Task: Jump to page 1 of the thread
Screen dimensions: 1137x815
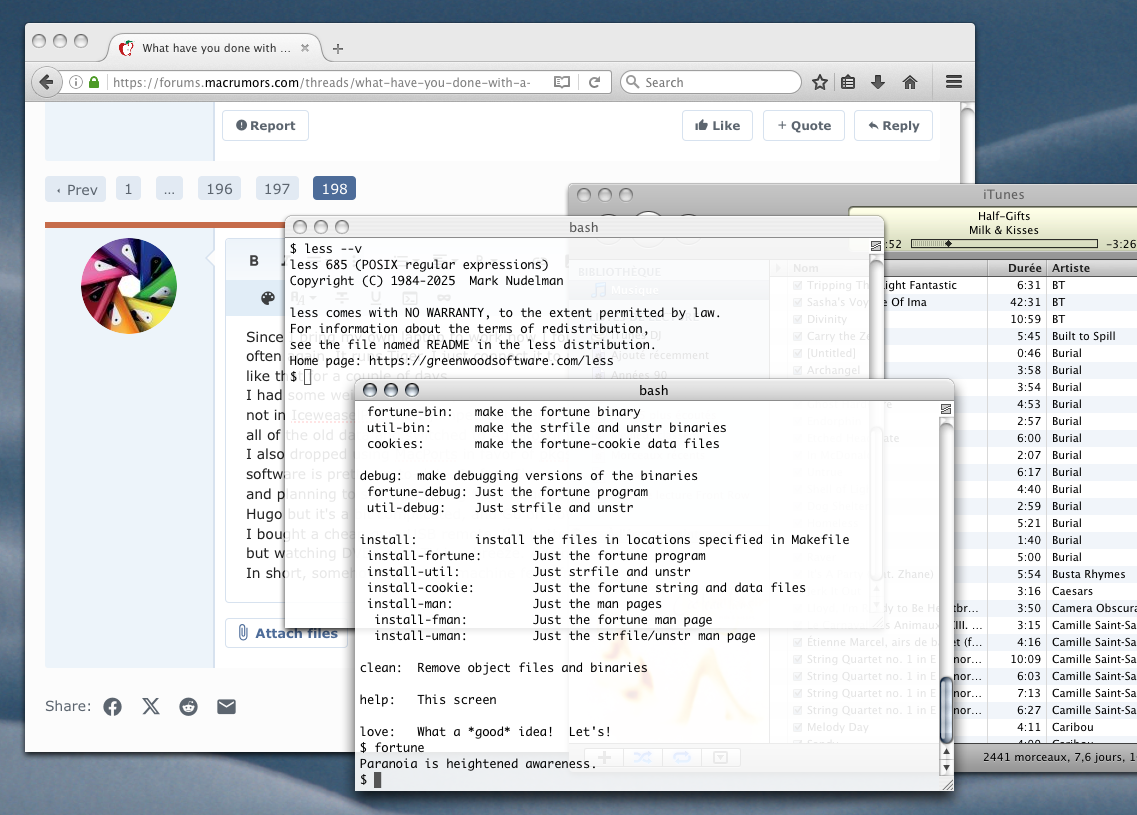Action: click(128, 189)
